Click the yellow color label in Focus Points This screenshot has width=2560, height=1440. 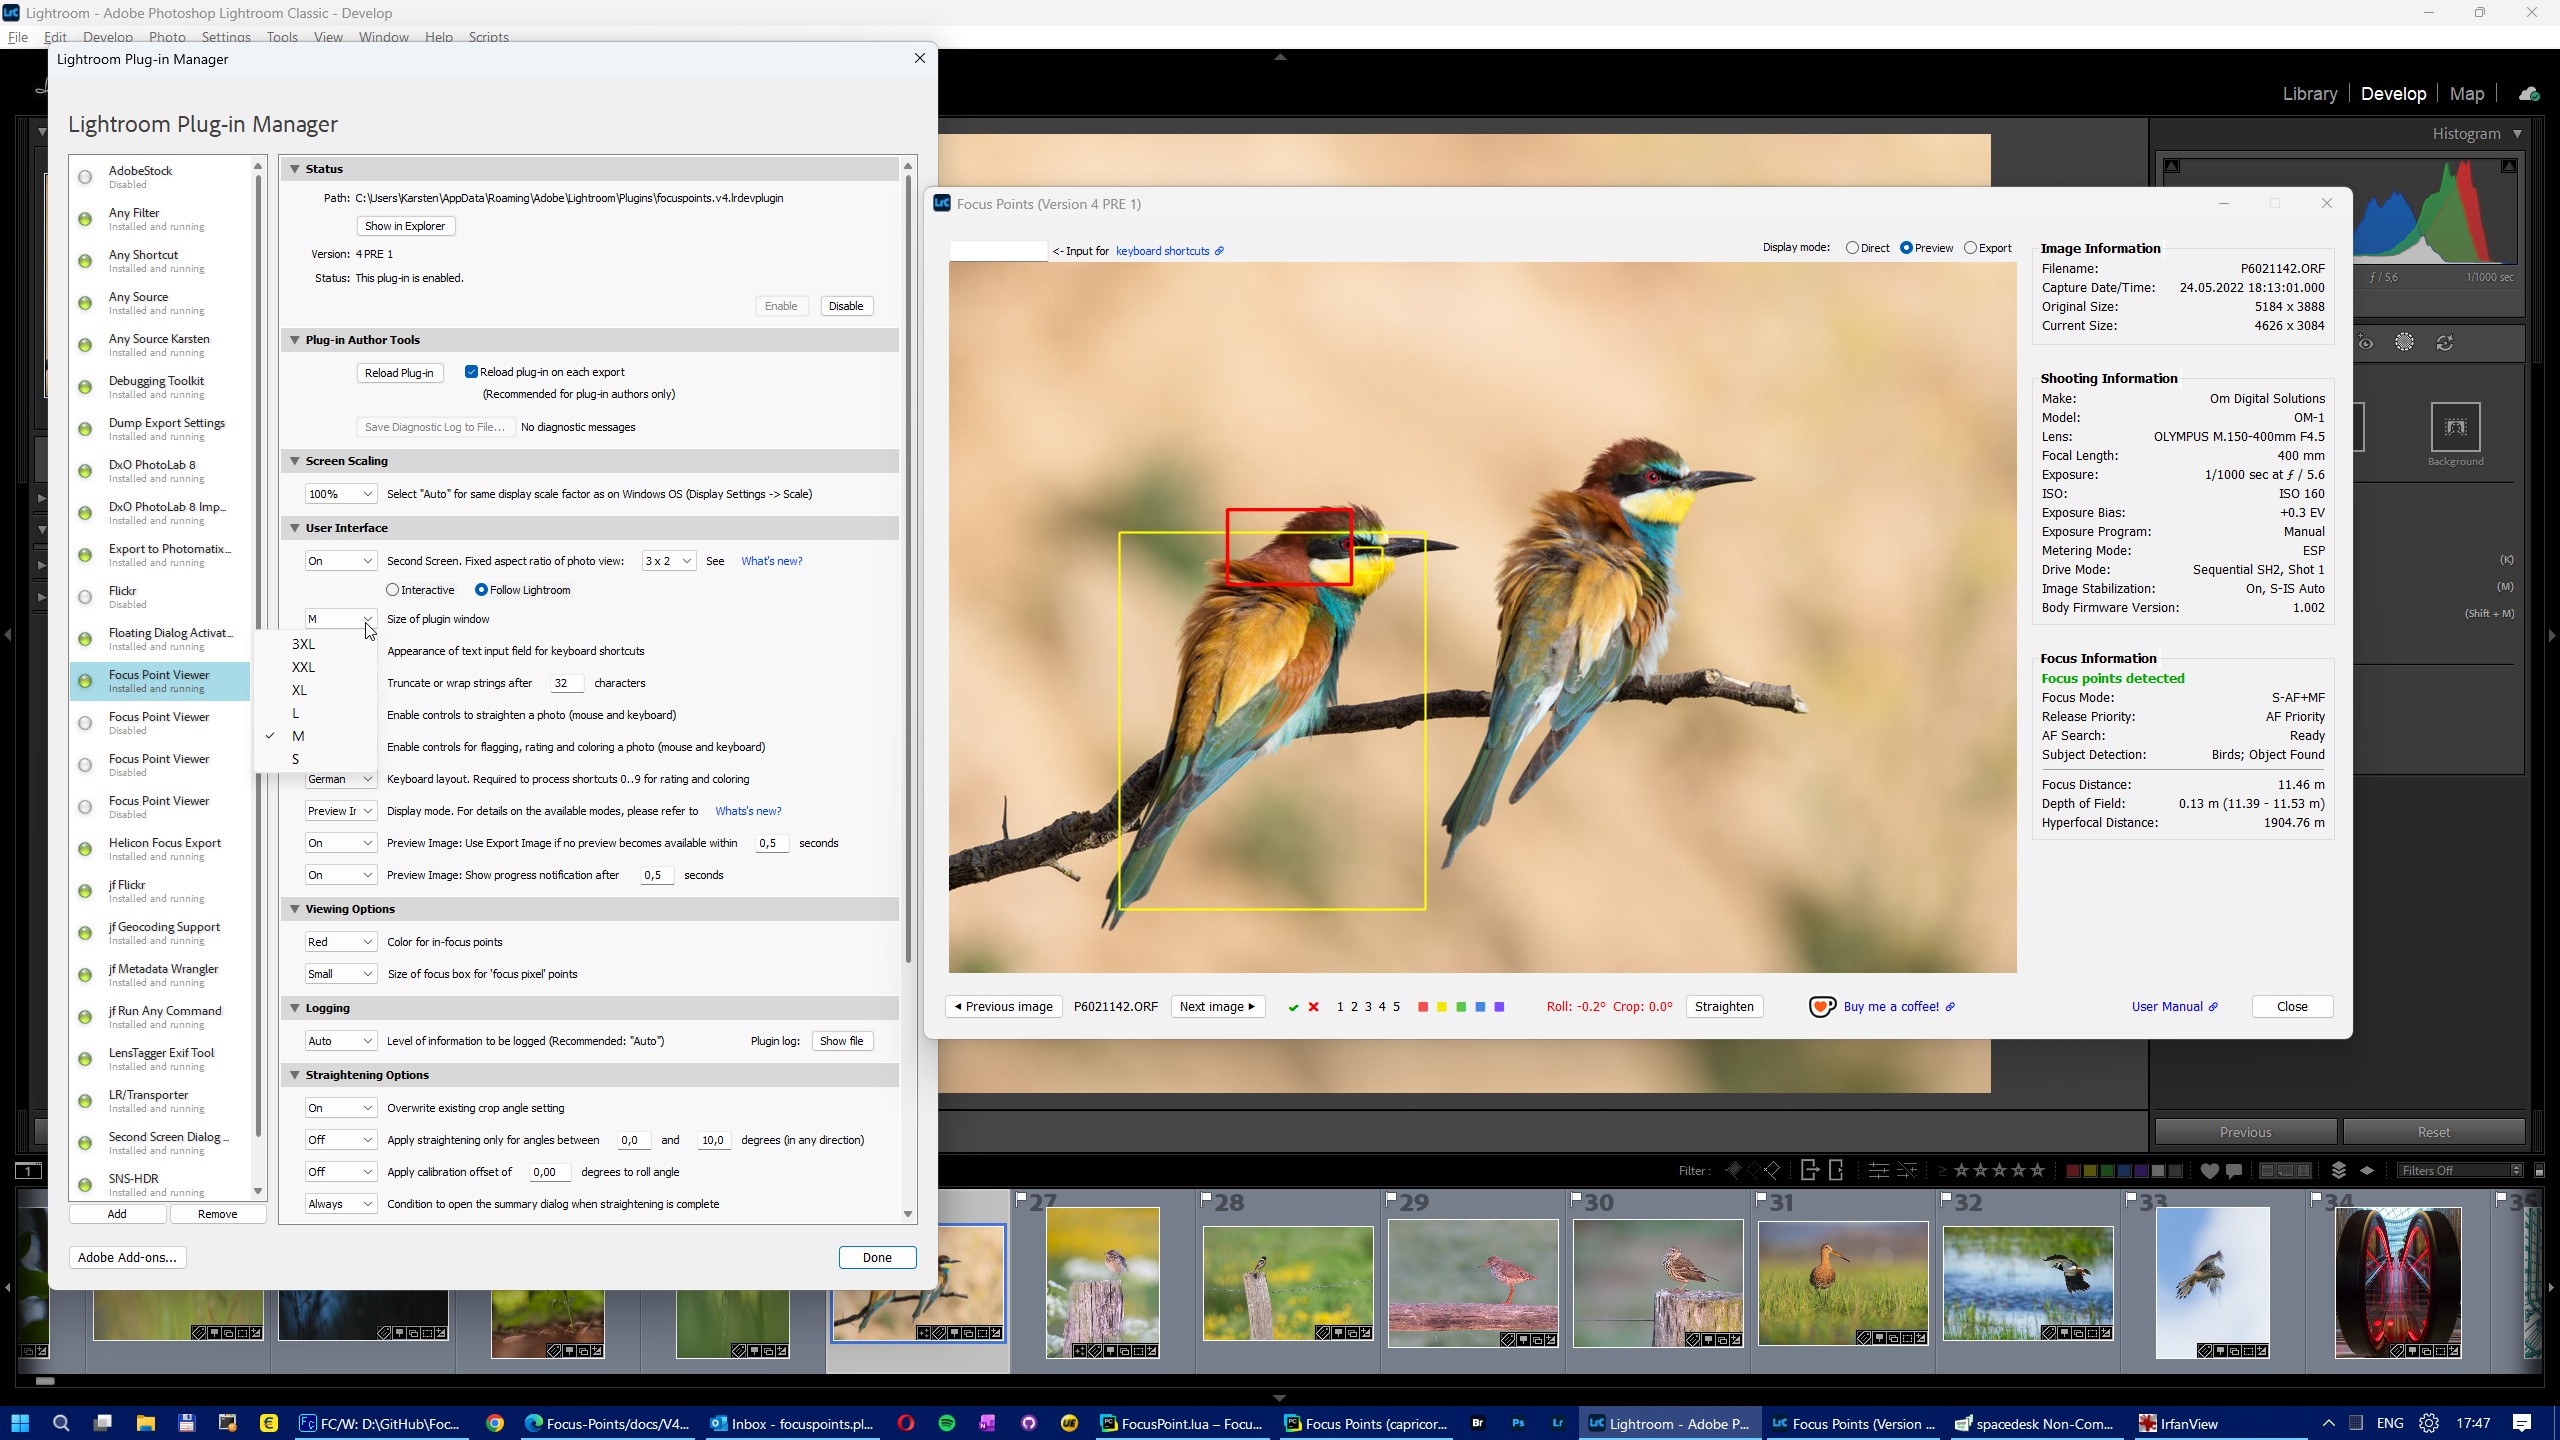pyautogui.click(x=1442, y=1007)
